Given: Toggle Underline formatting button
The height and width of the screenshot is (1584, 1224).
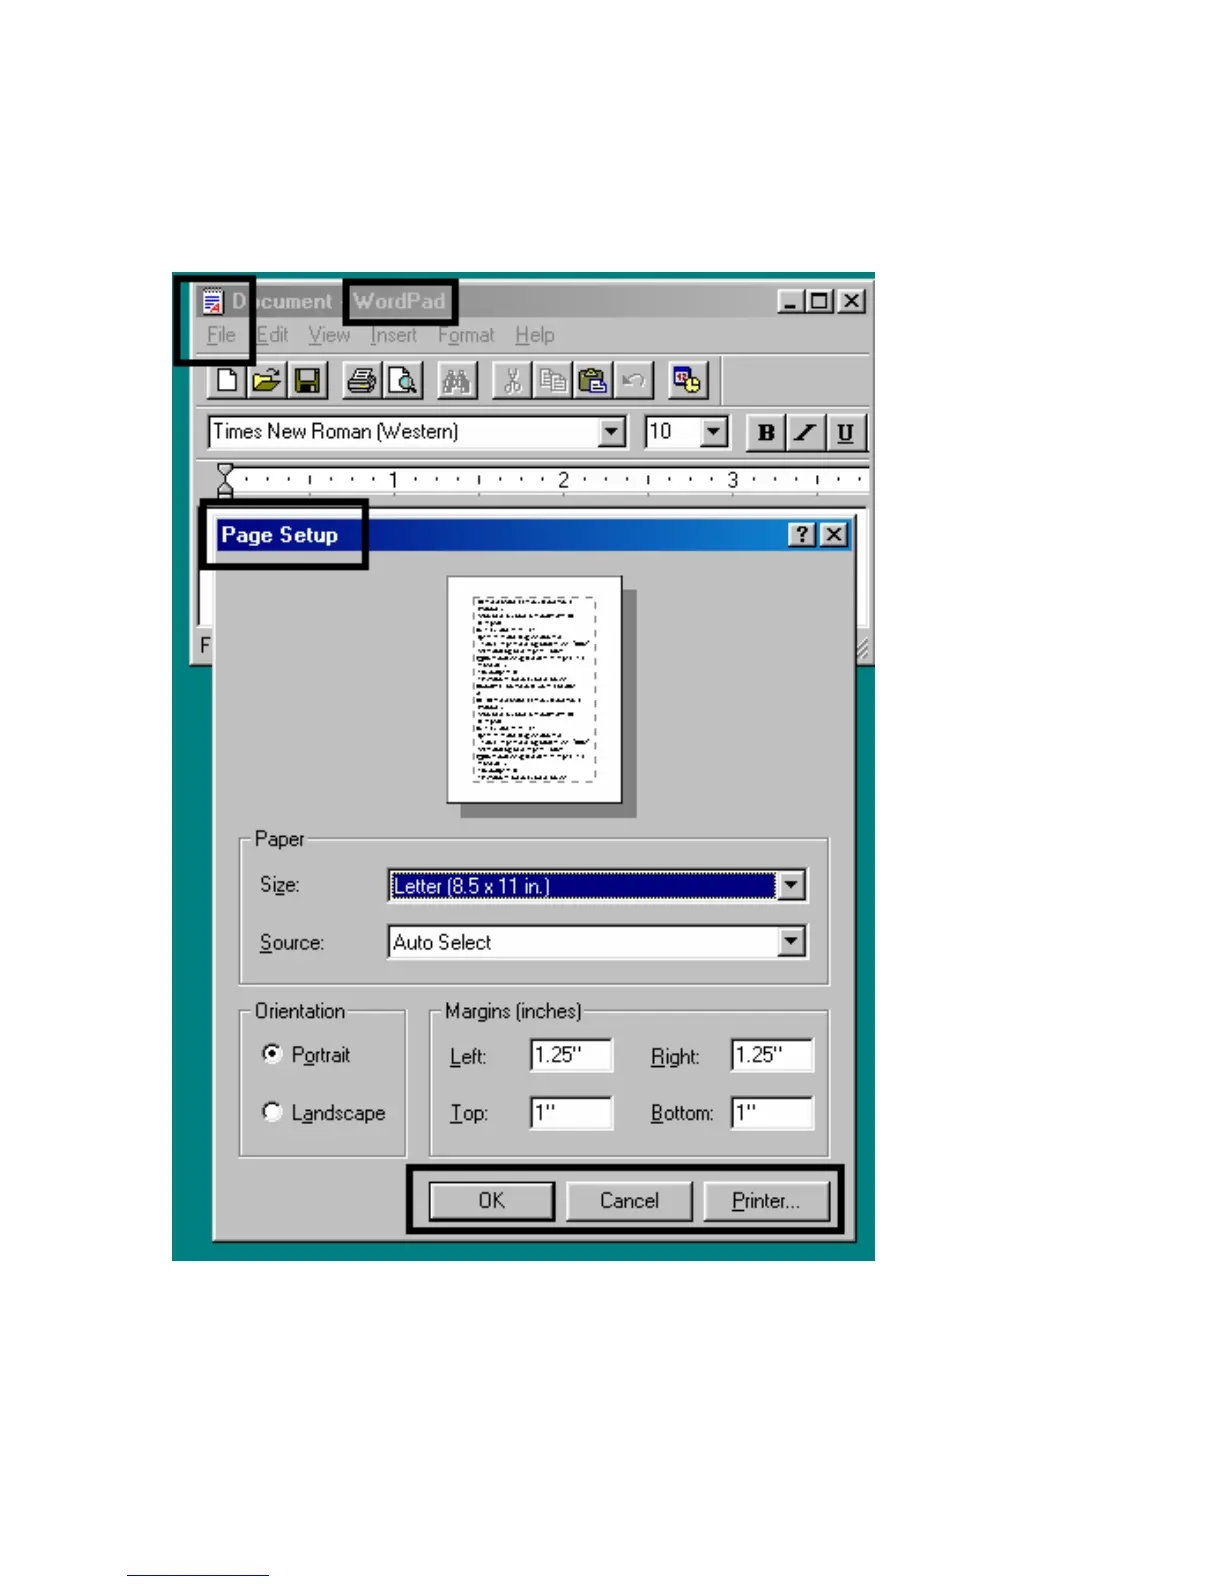Looking at the screenshot, I should pos(846,433).
